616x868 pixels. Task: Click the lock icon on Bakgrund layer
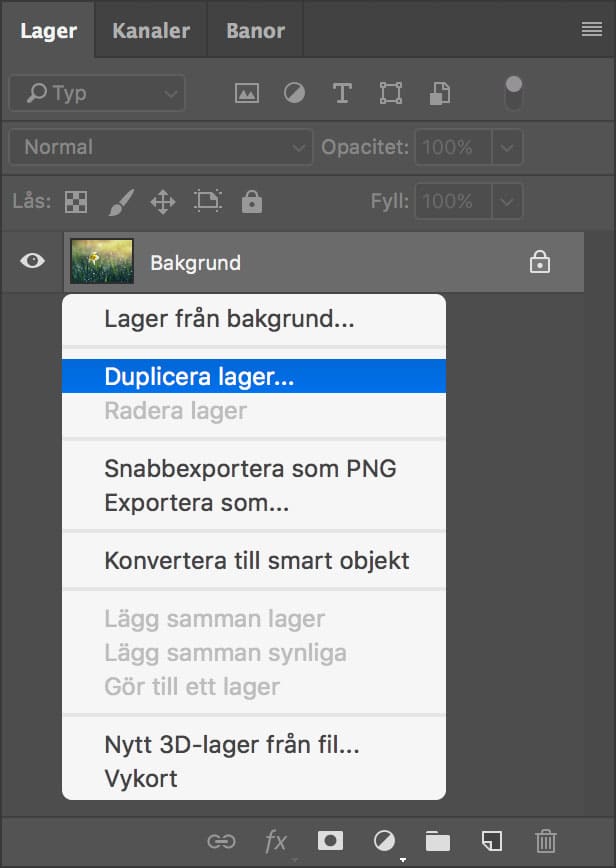(540, 262)
